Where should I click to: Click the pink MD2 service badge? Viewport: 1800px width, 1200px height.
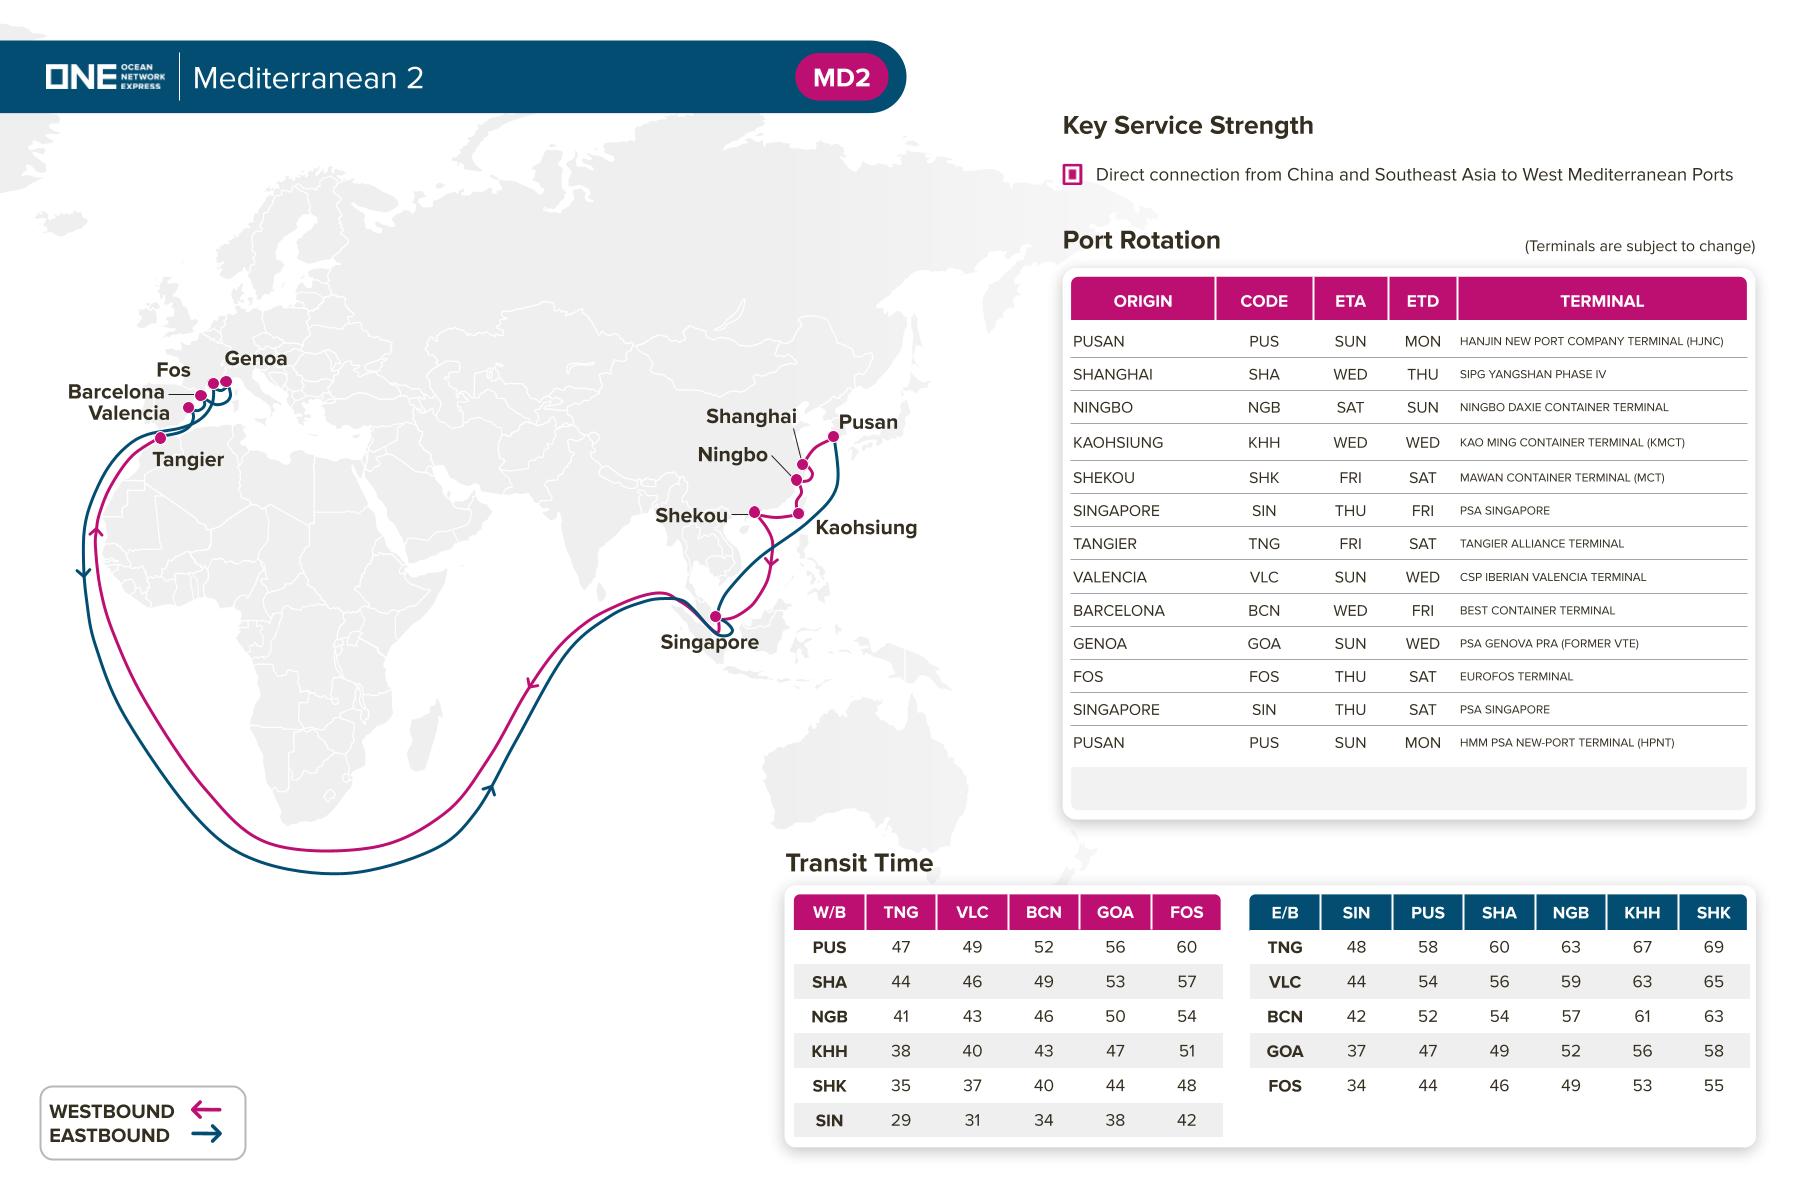click(x=841, y=78)
